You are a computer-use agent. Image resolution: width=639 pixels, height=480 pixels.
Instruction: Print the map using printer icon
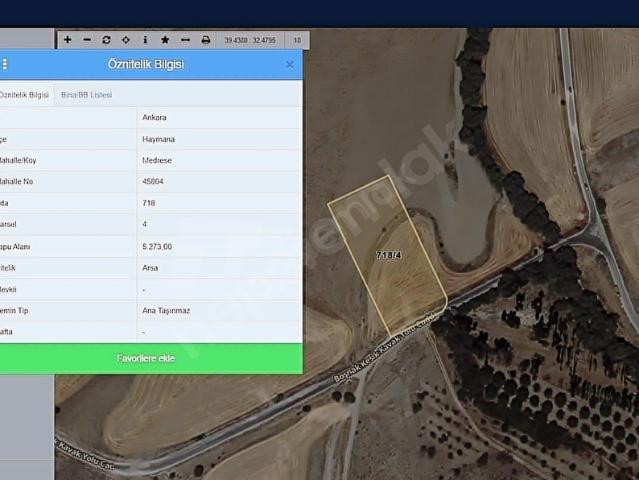[206, 40]
